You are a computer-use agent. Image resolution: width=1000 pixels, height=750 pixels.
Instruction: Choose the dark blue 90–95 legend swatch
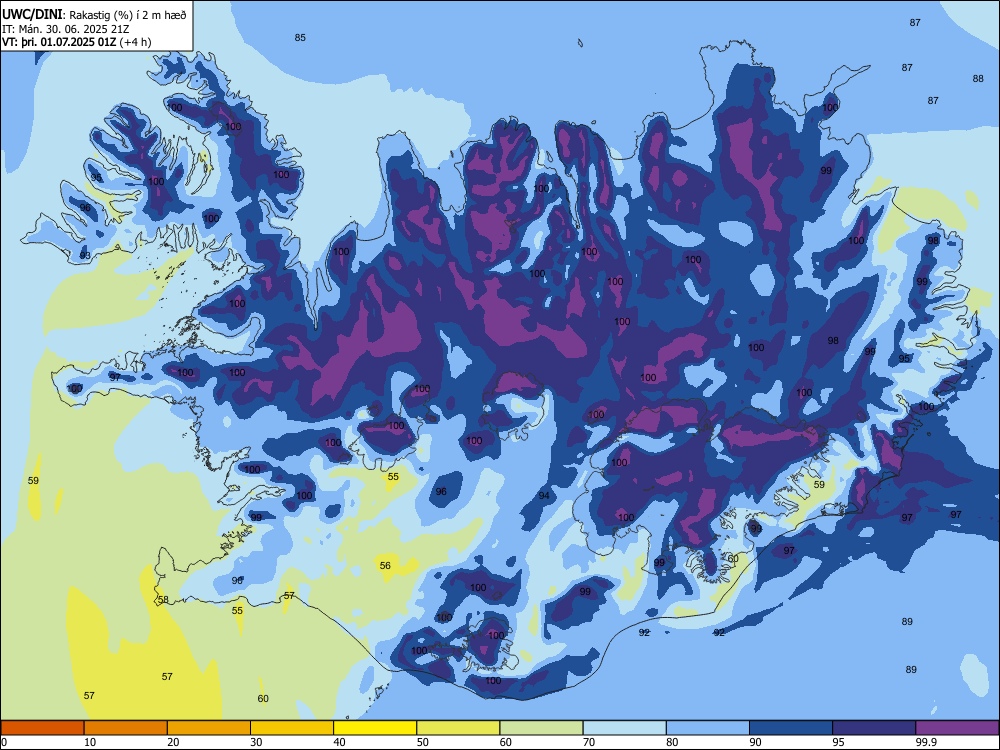(x=791, y=728)
